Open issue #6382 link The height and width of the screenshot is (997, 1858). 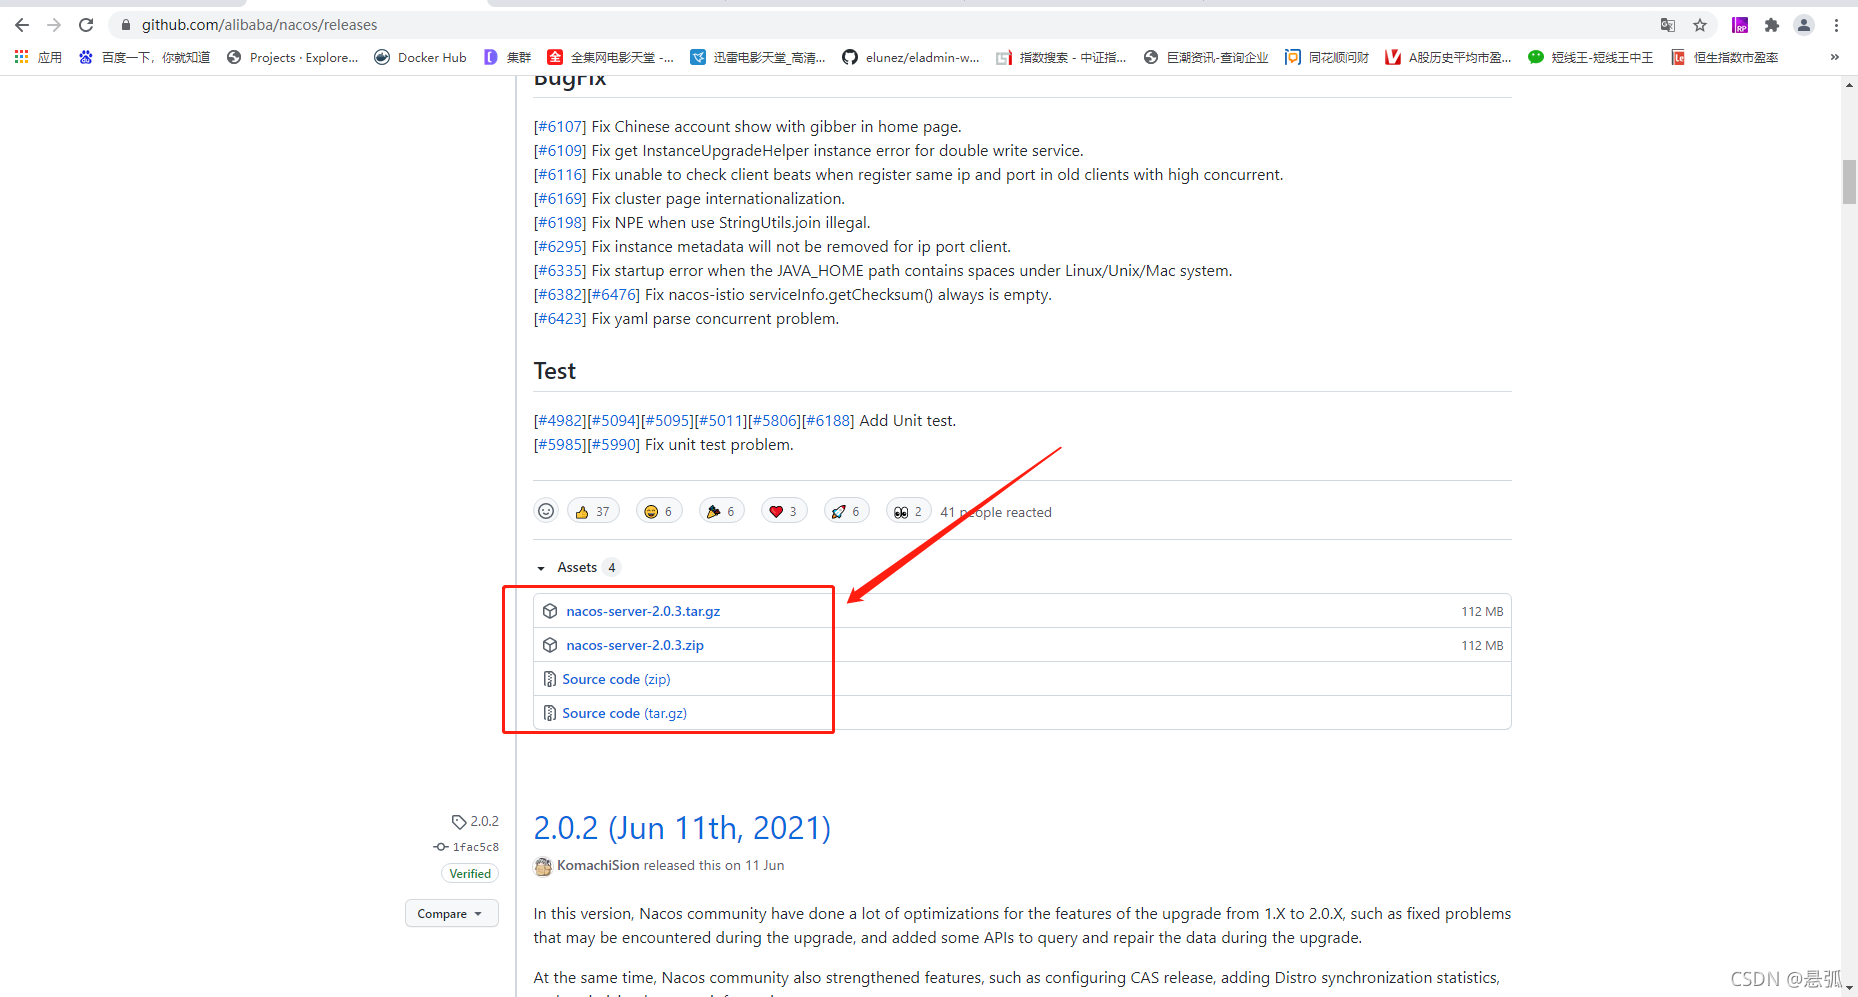click(x=560, y=295)
